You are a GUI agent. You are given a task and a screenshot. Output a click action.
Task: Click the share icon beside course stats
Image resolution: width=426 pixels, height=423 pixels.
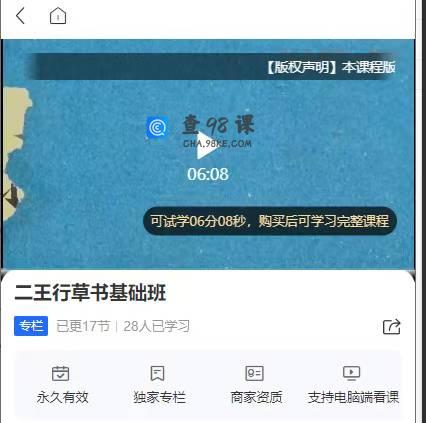392,326
